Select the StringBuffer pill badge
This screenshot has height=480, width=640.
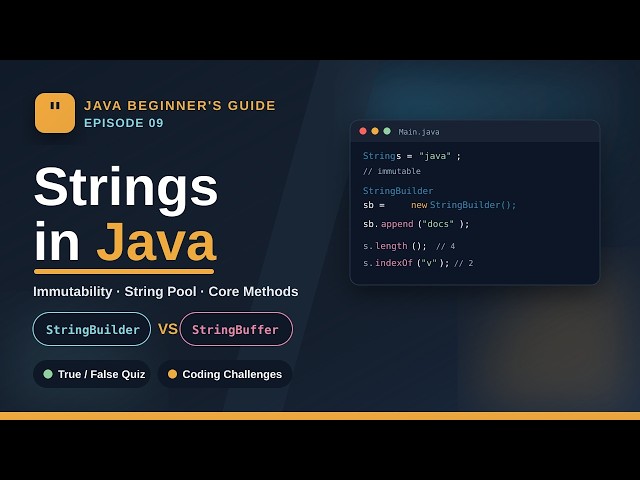point(236,329)
